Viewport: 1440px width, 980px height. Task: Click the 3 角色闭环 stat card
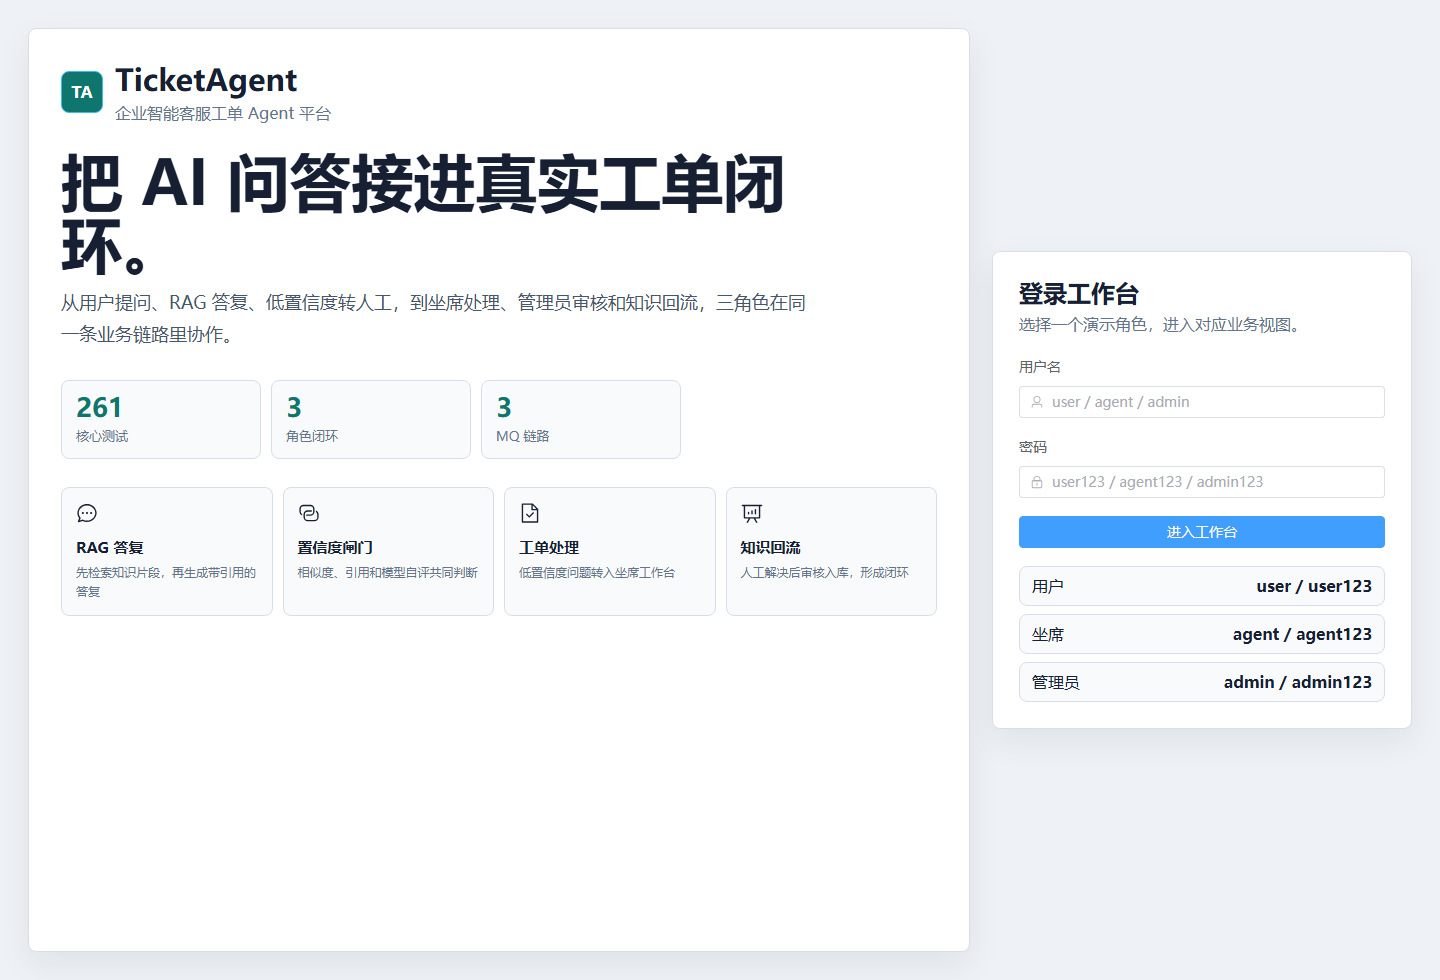coord(371,419)
